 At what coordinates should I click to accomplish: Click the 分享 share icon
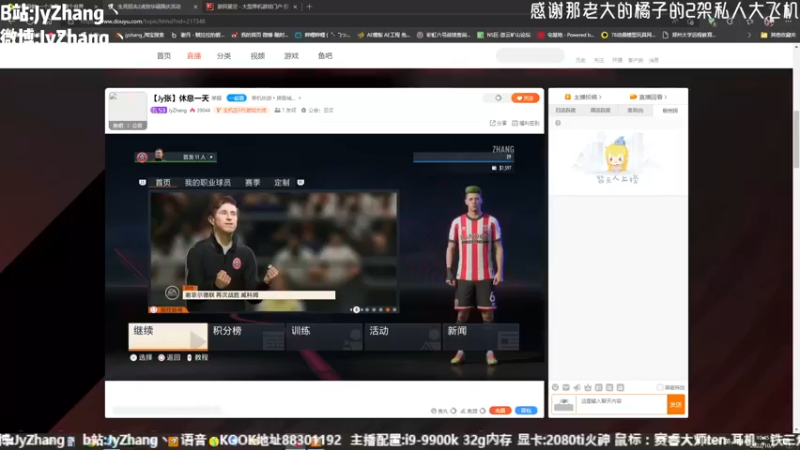[493, 123]
